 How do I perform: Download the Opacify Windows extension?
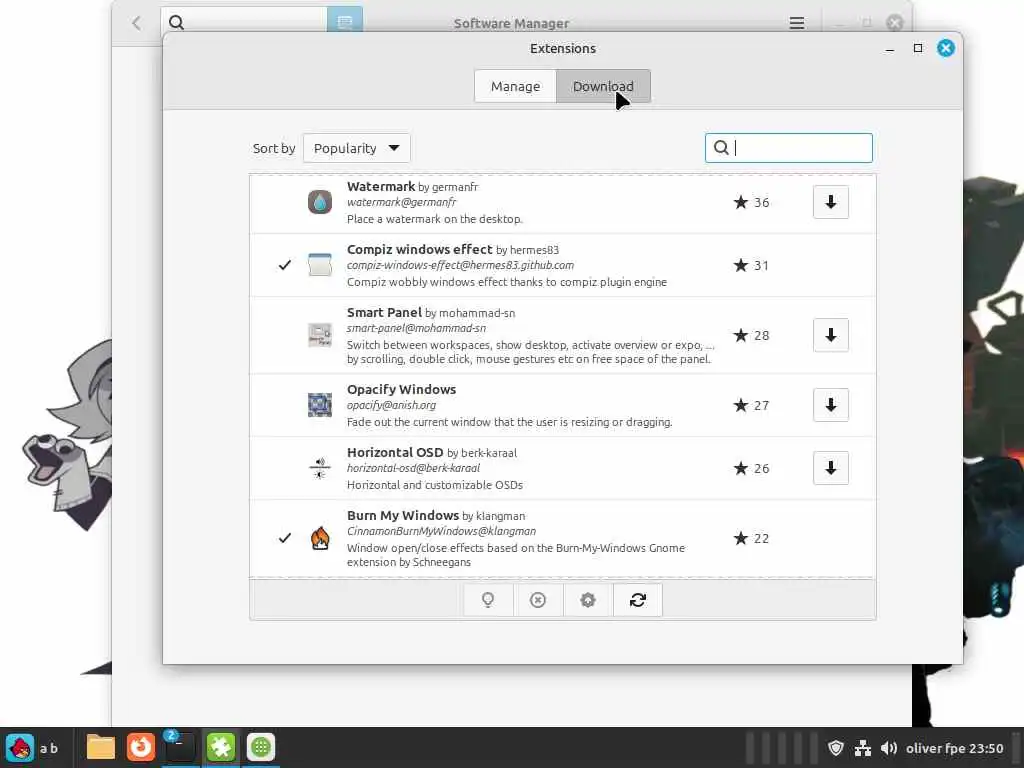(x=830, y=405)
